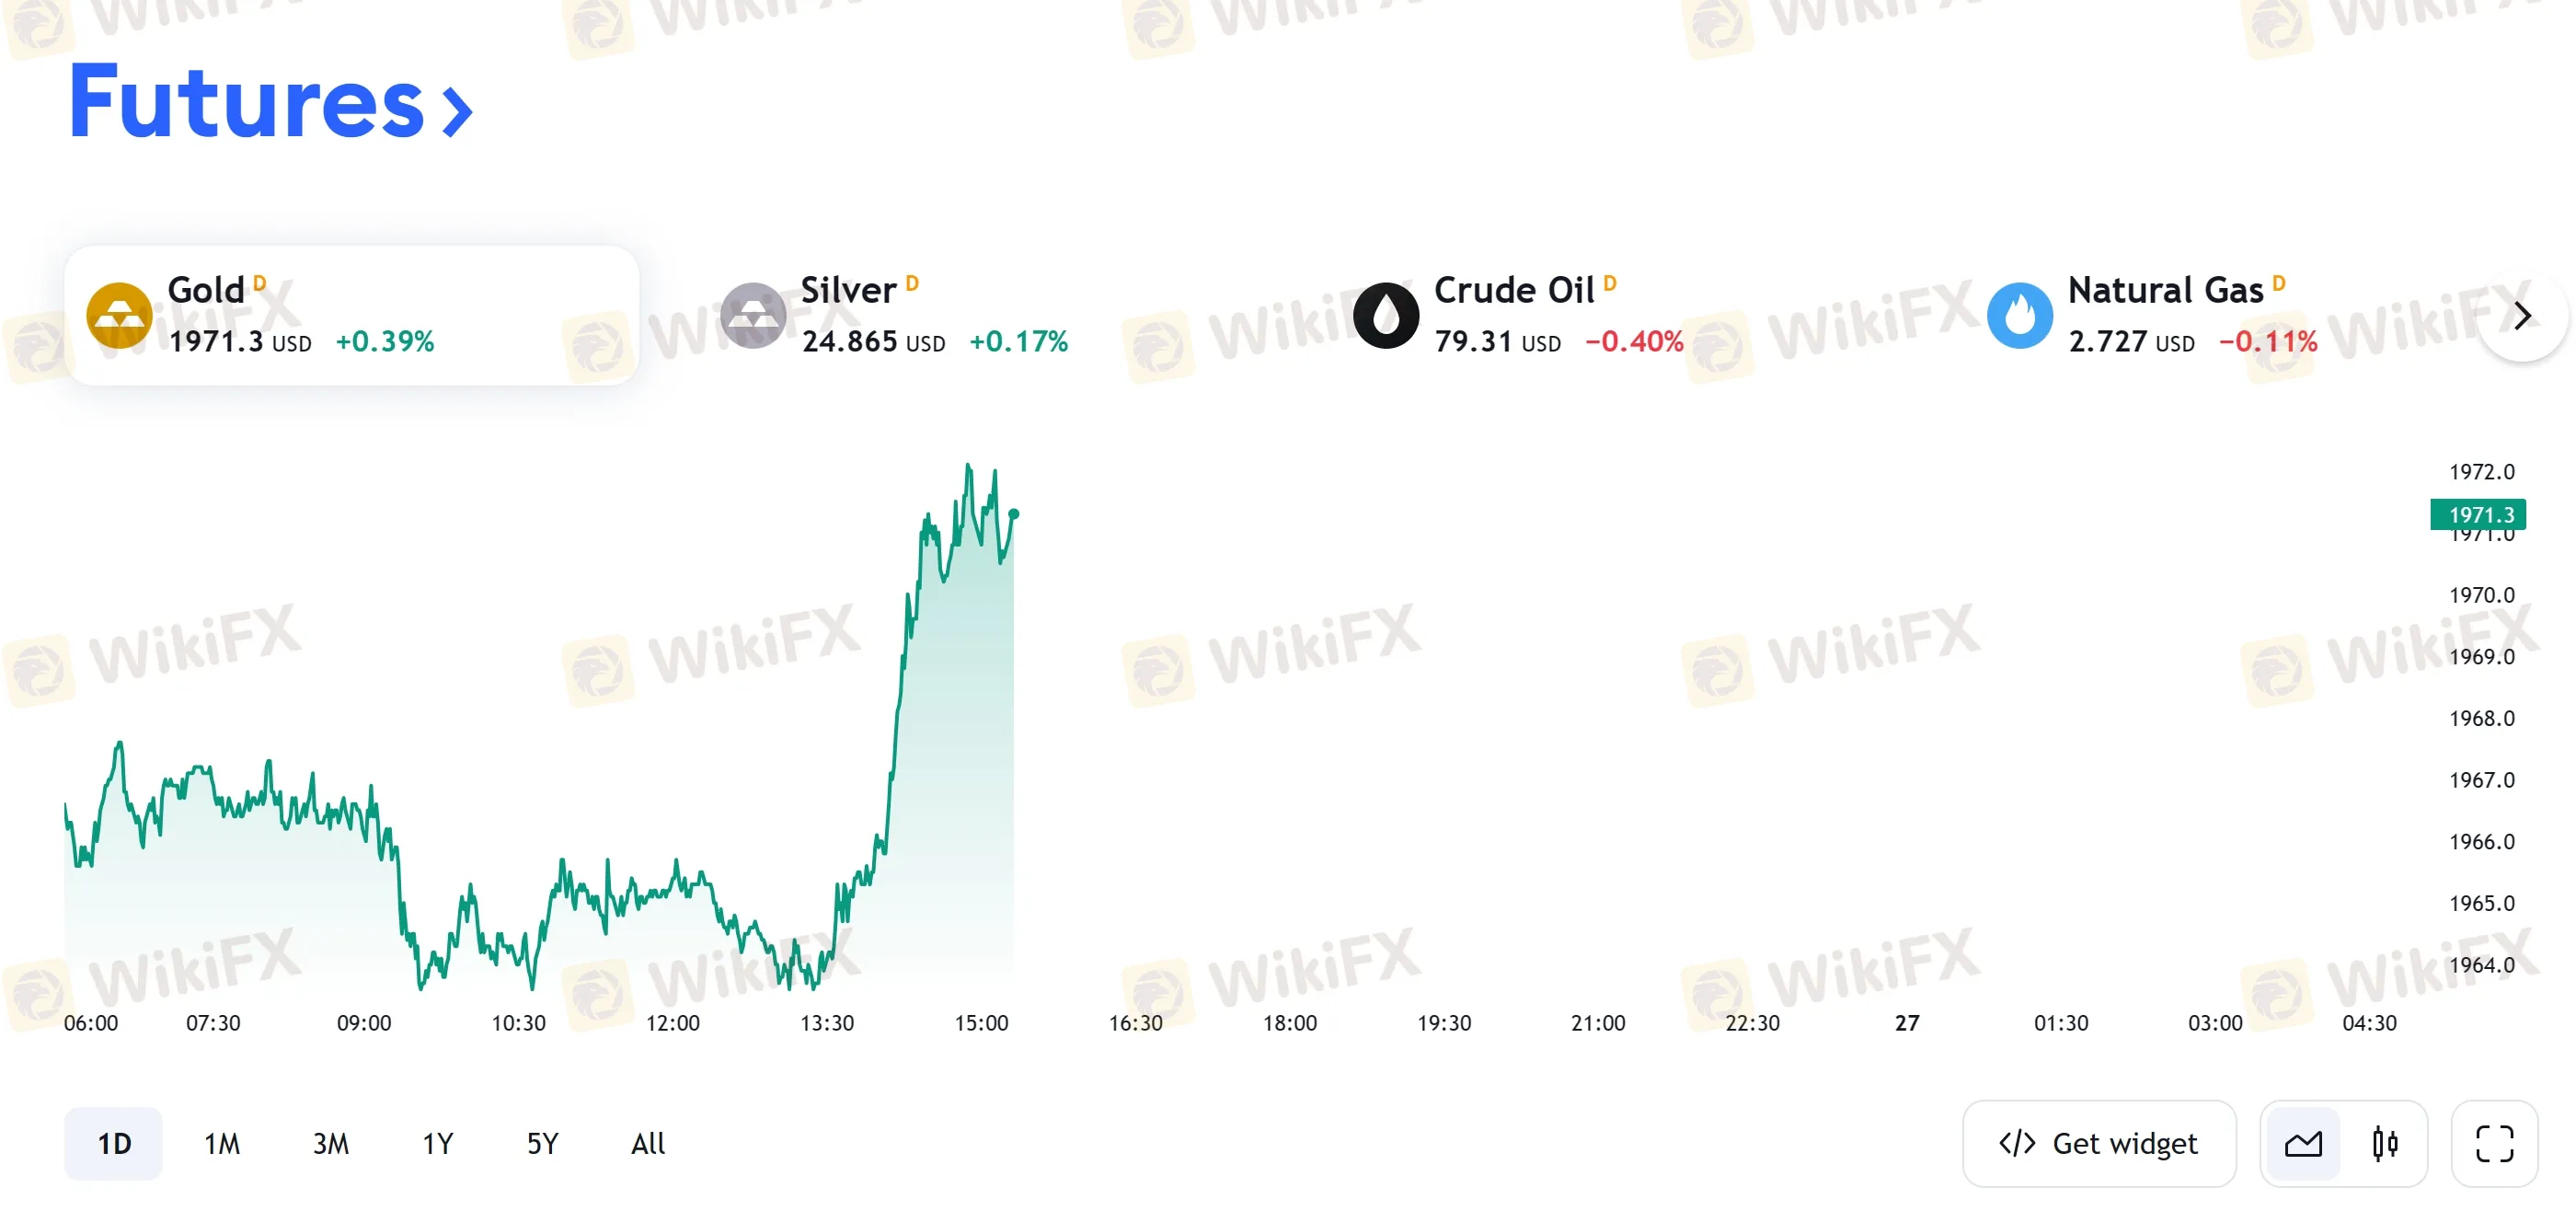Switch to the 3M tab
This screenshot has height=1211, width=2576.
[331, 1143]
